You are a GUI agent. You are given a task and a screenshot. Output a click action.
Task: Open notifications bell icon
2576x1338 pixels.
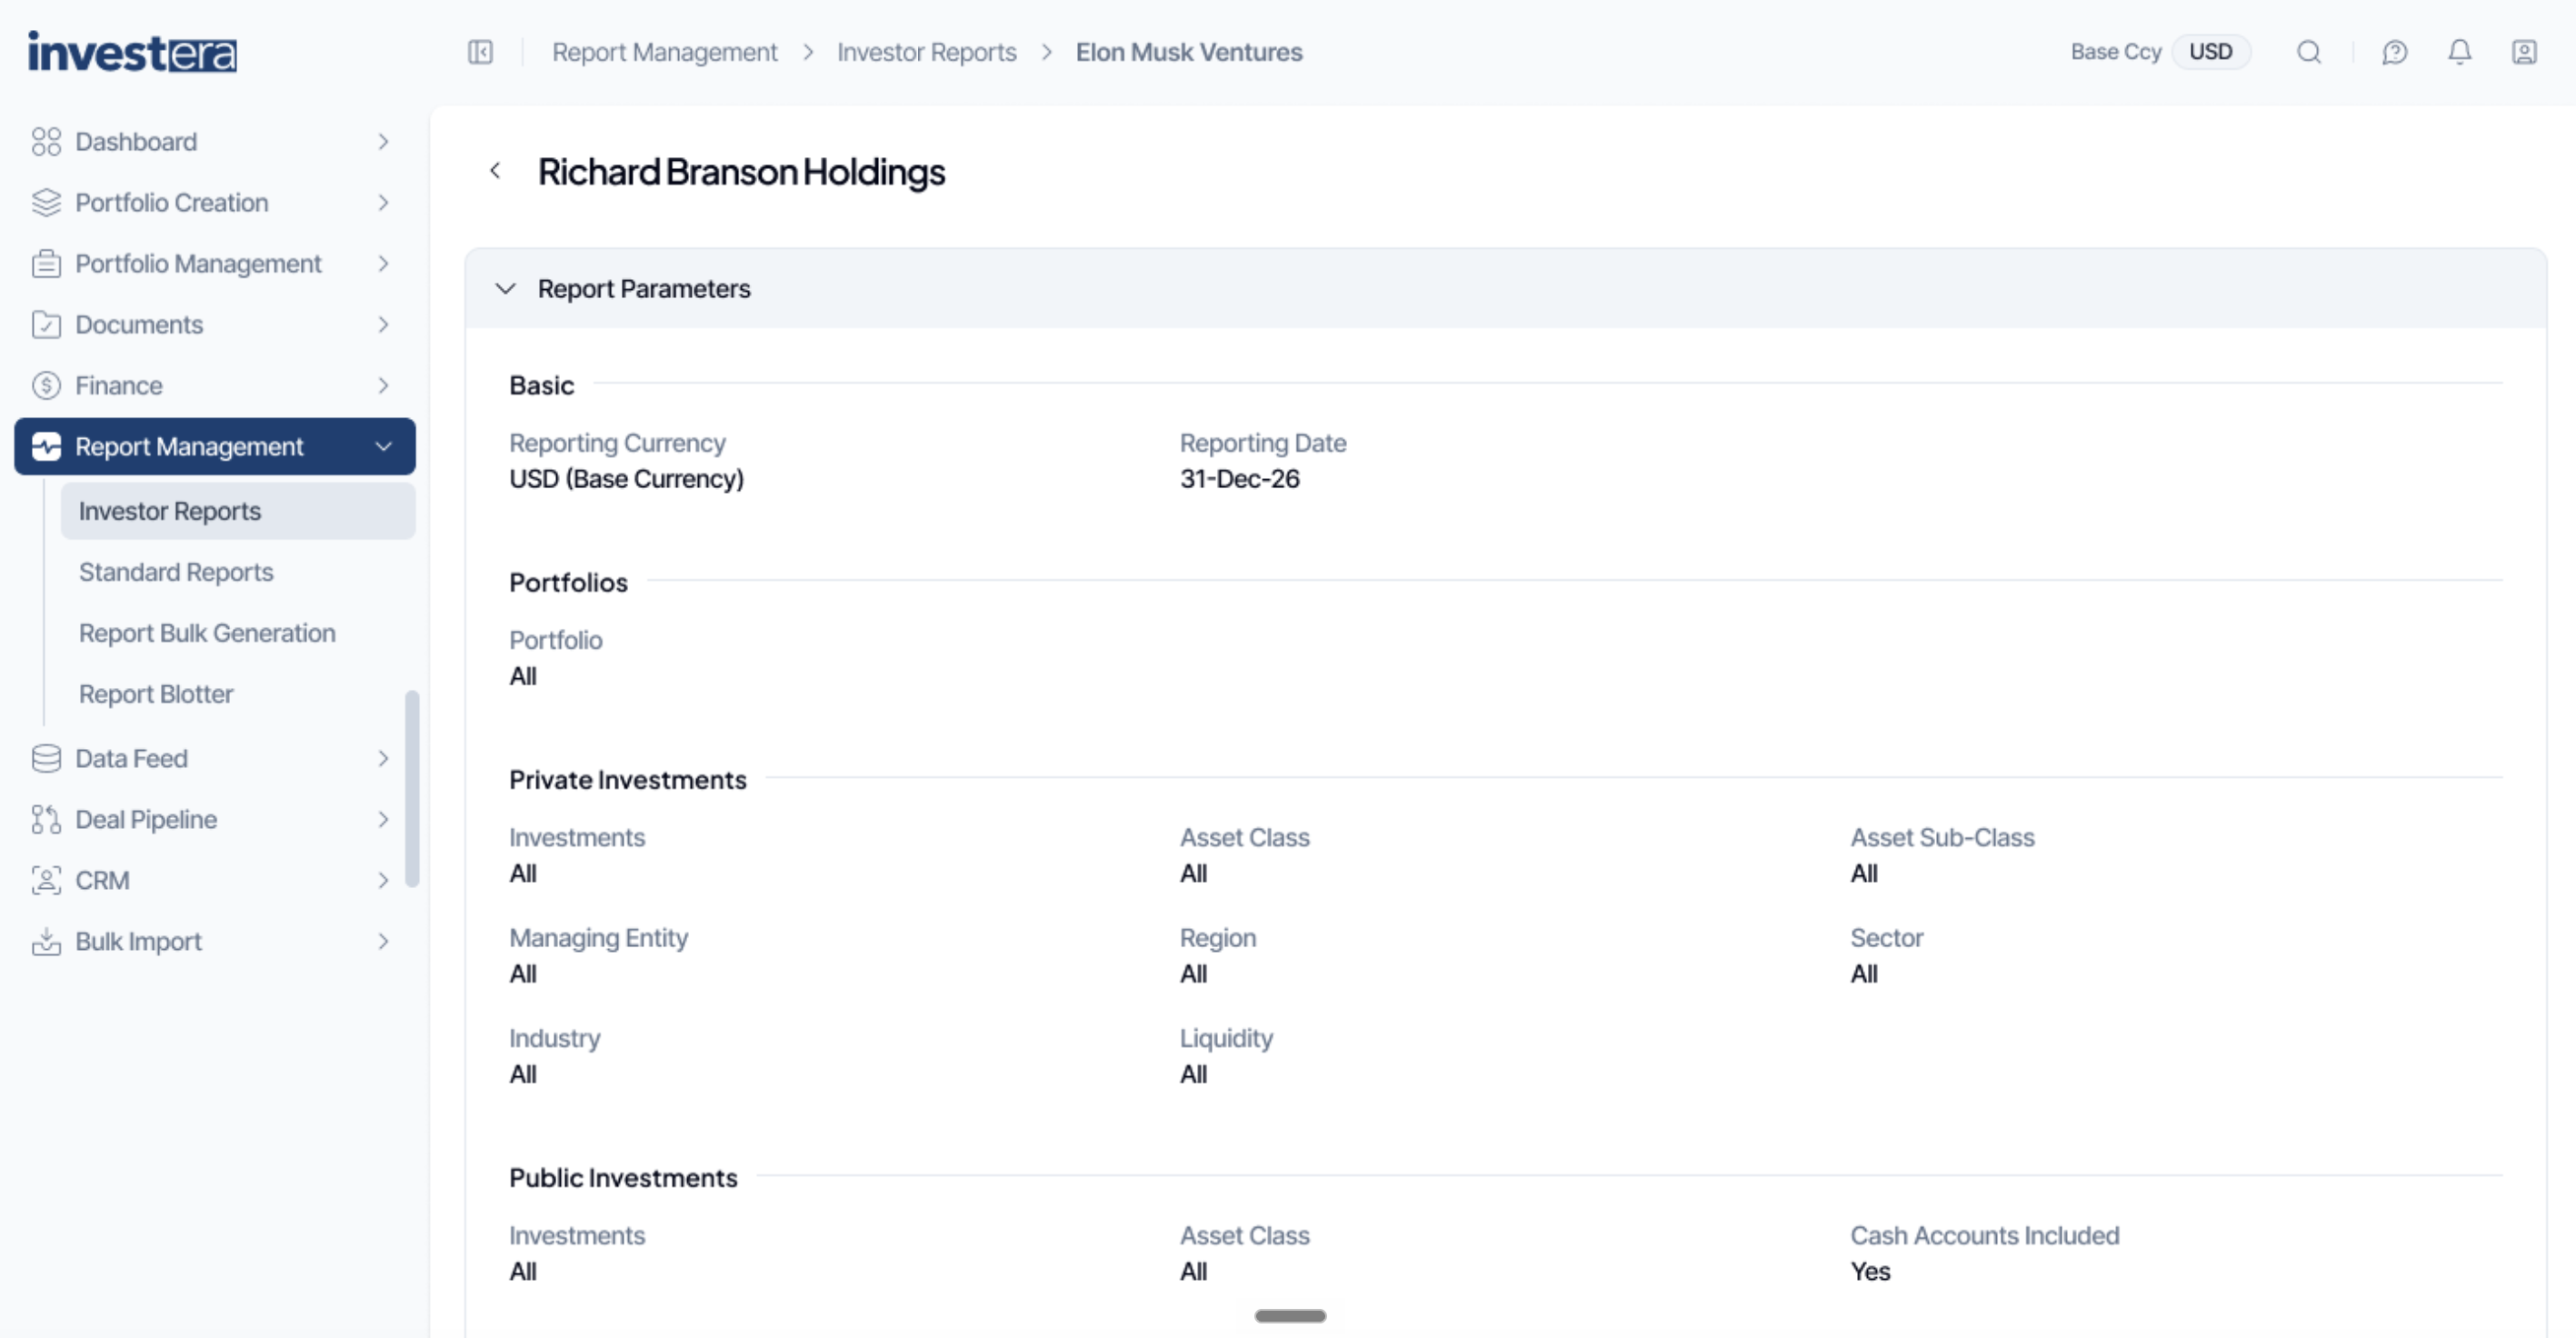2459,52
